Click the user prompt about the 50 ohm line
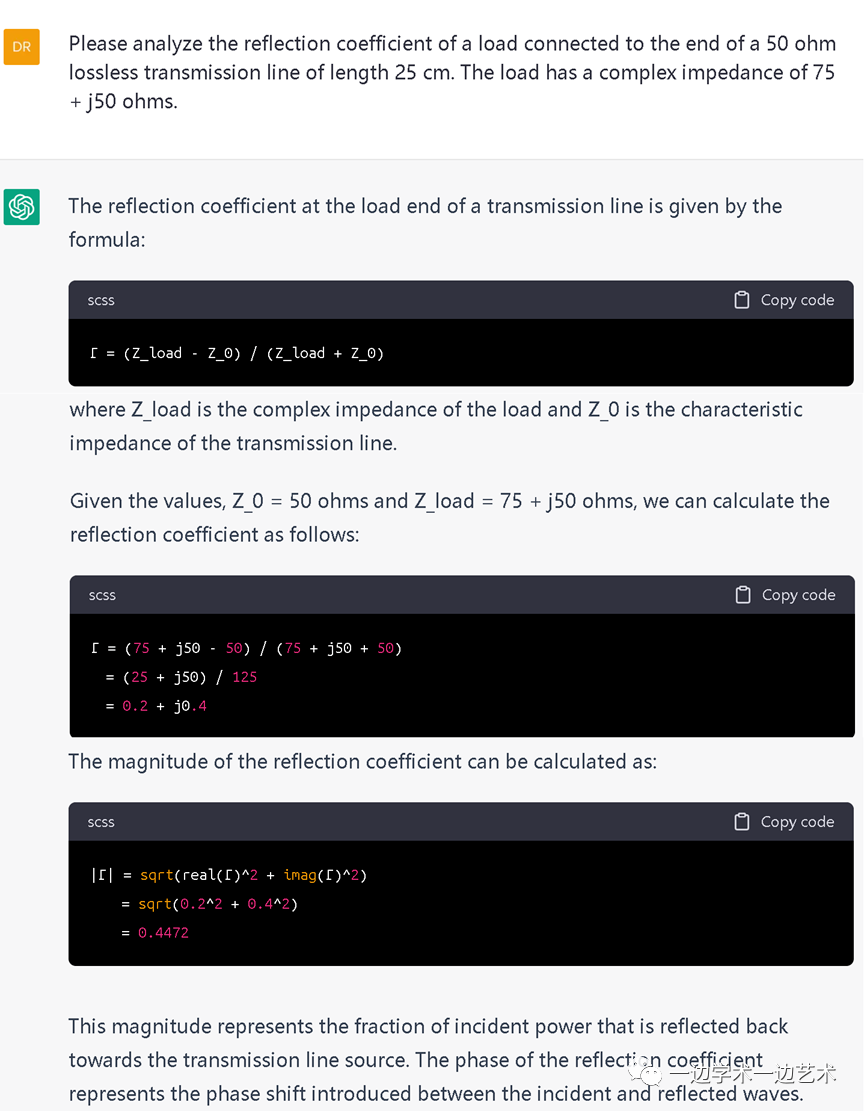This screenshot has height=1111, width=864. point(450,73)
